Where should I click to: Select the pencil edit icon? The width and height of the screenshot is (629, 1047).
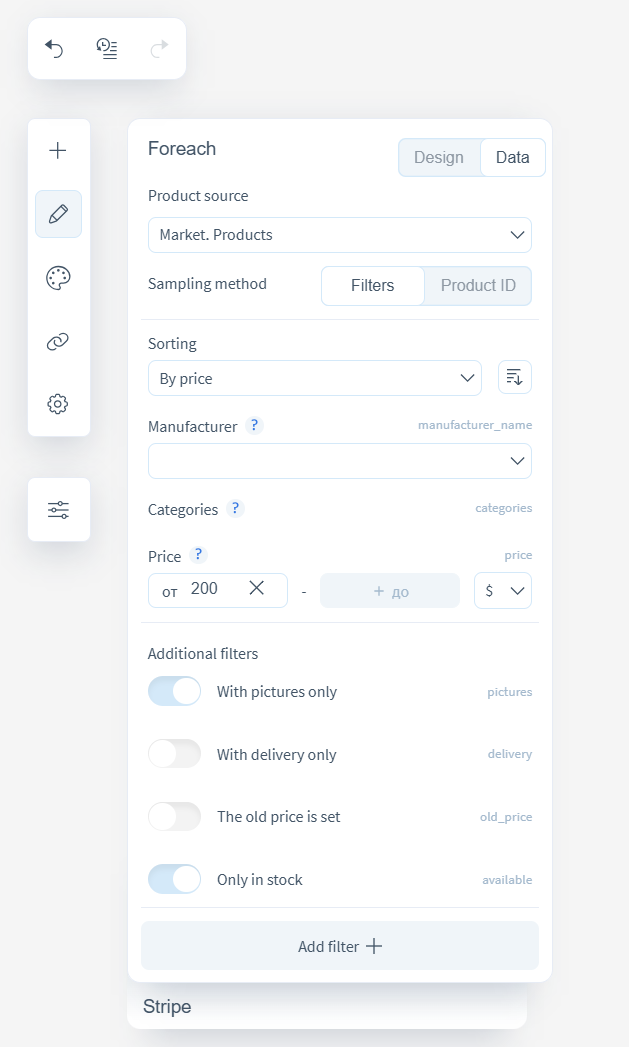[x=58, y=214]
